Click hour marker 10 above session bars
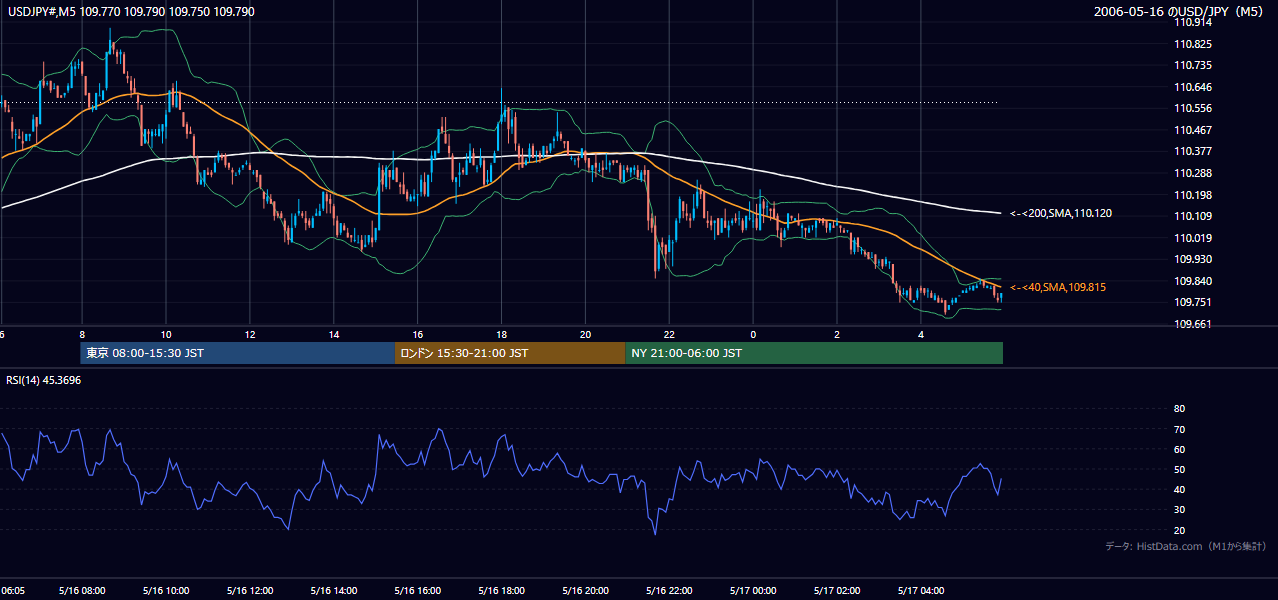Image resolution: width=1278 pixels, height=600 pixels. [166, 334]
